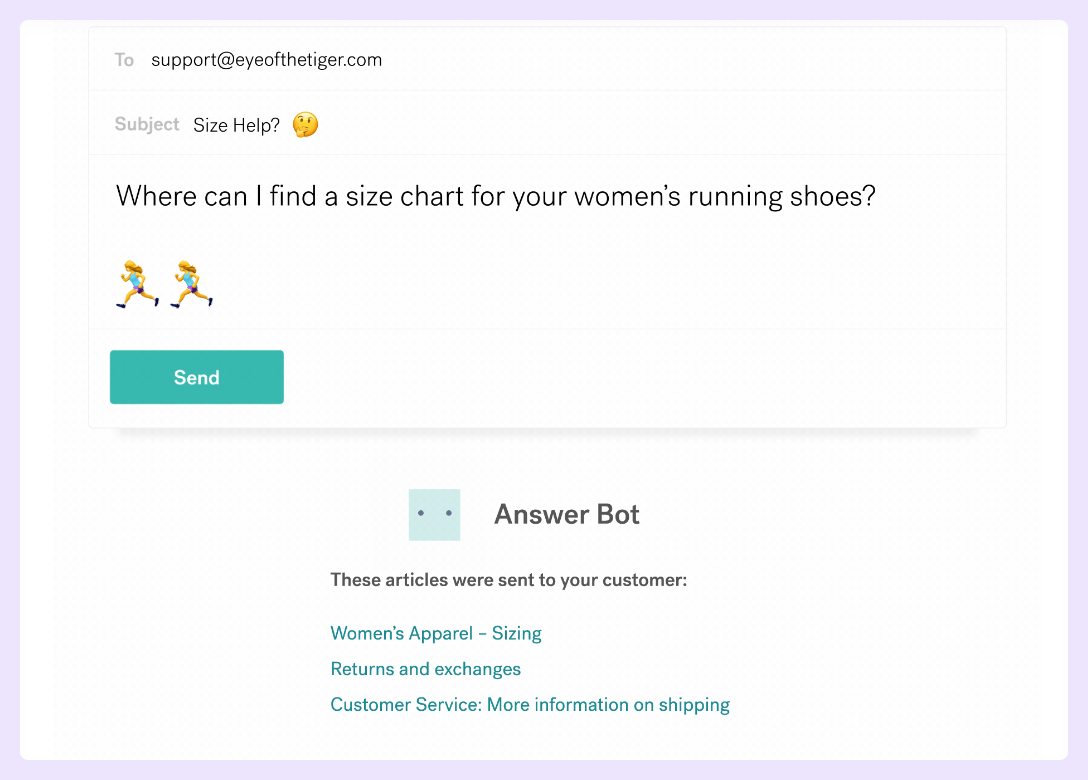This screenshot has height=780, width=1088.
Task: Click the second running woman emoji
Action: [x=191, y=283]
